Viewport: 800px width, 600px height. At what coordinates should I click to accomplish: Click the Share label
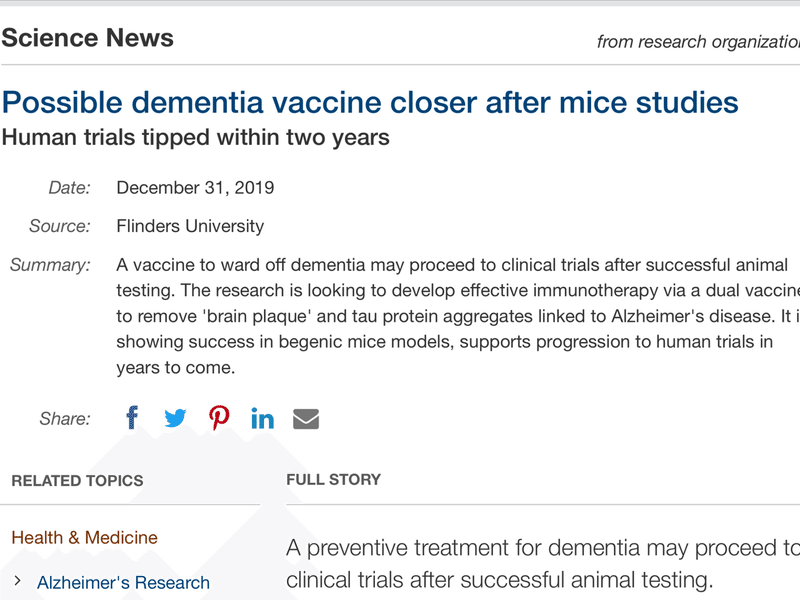click(x=65, y=418)
